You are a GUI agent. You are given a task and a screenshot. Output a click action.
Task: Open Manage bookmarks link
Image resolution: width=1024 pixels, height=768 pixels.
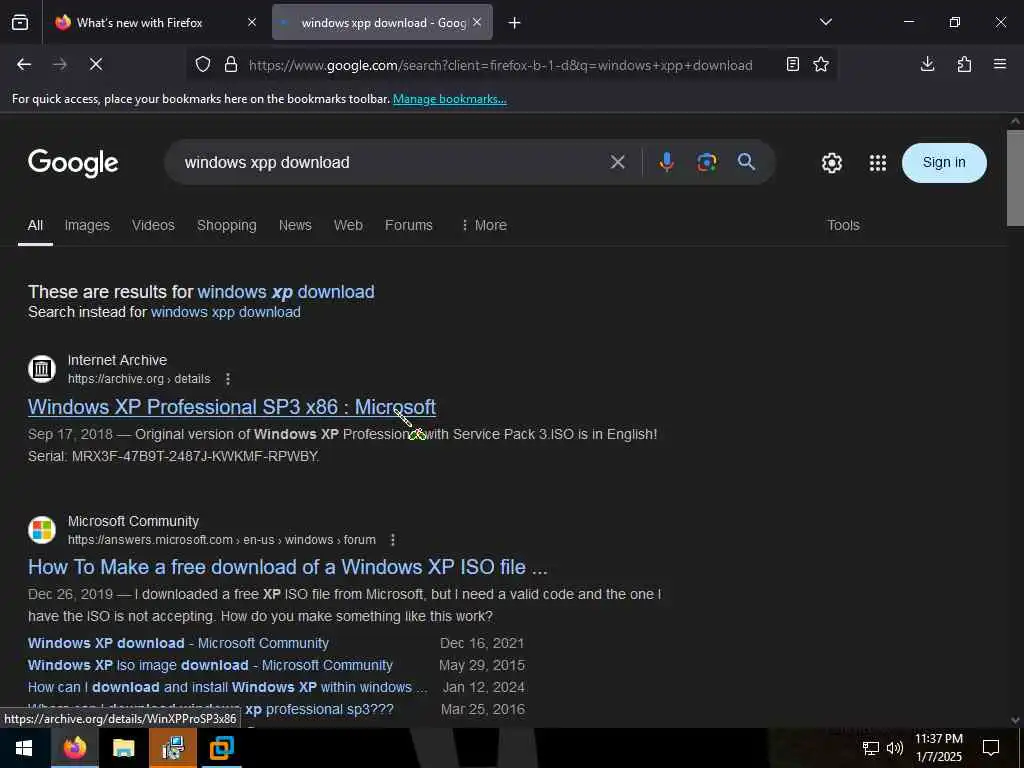coord(449,99)
